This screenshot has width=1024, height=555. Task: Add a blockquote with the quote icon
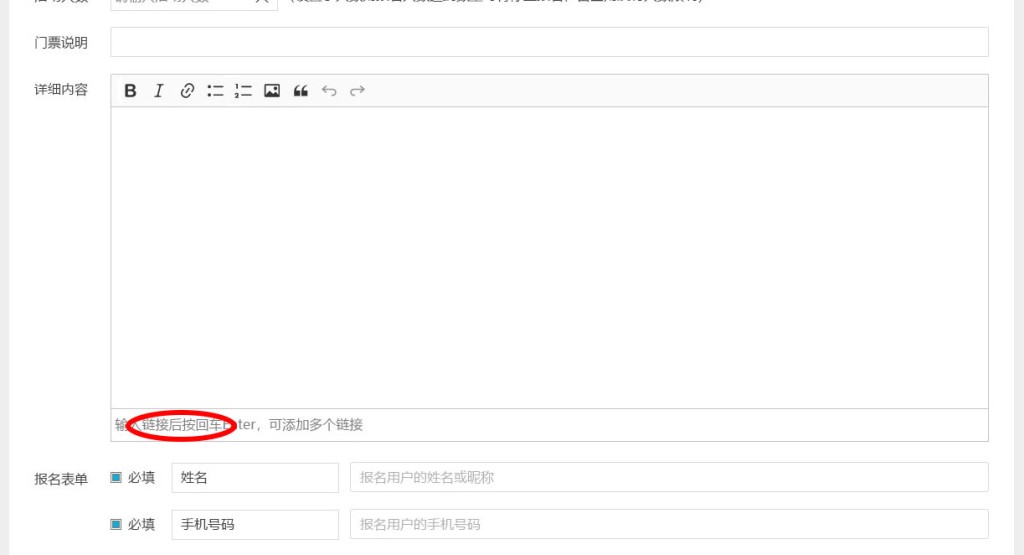point(300,91)
